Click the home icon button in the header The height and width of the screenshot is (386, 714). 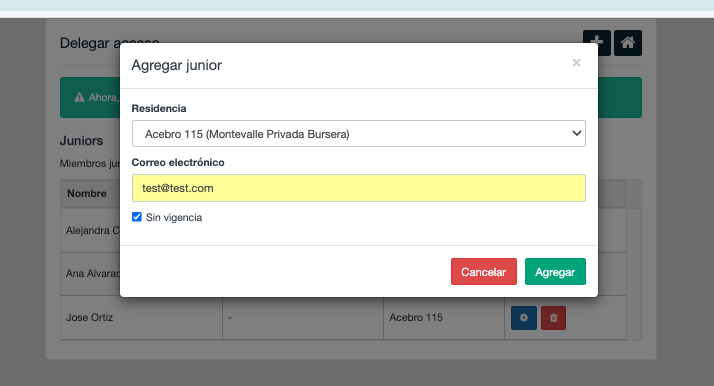[628, 43]
